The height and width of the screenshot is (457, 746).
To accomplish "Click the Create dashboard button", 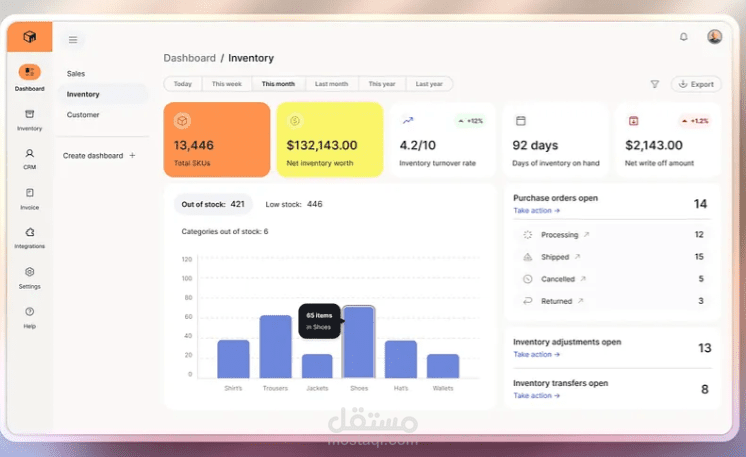I will click(x=99, y=156).
